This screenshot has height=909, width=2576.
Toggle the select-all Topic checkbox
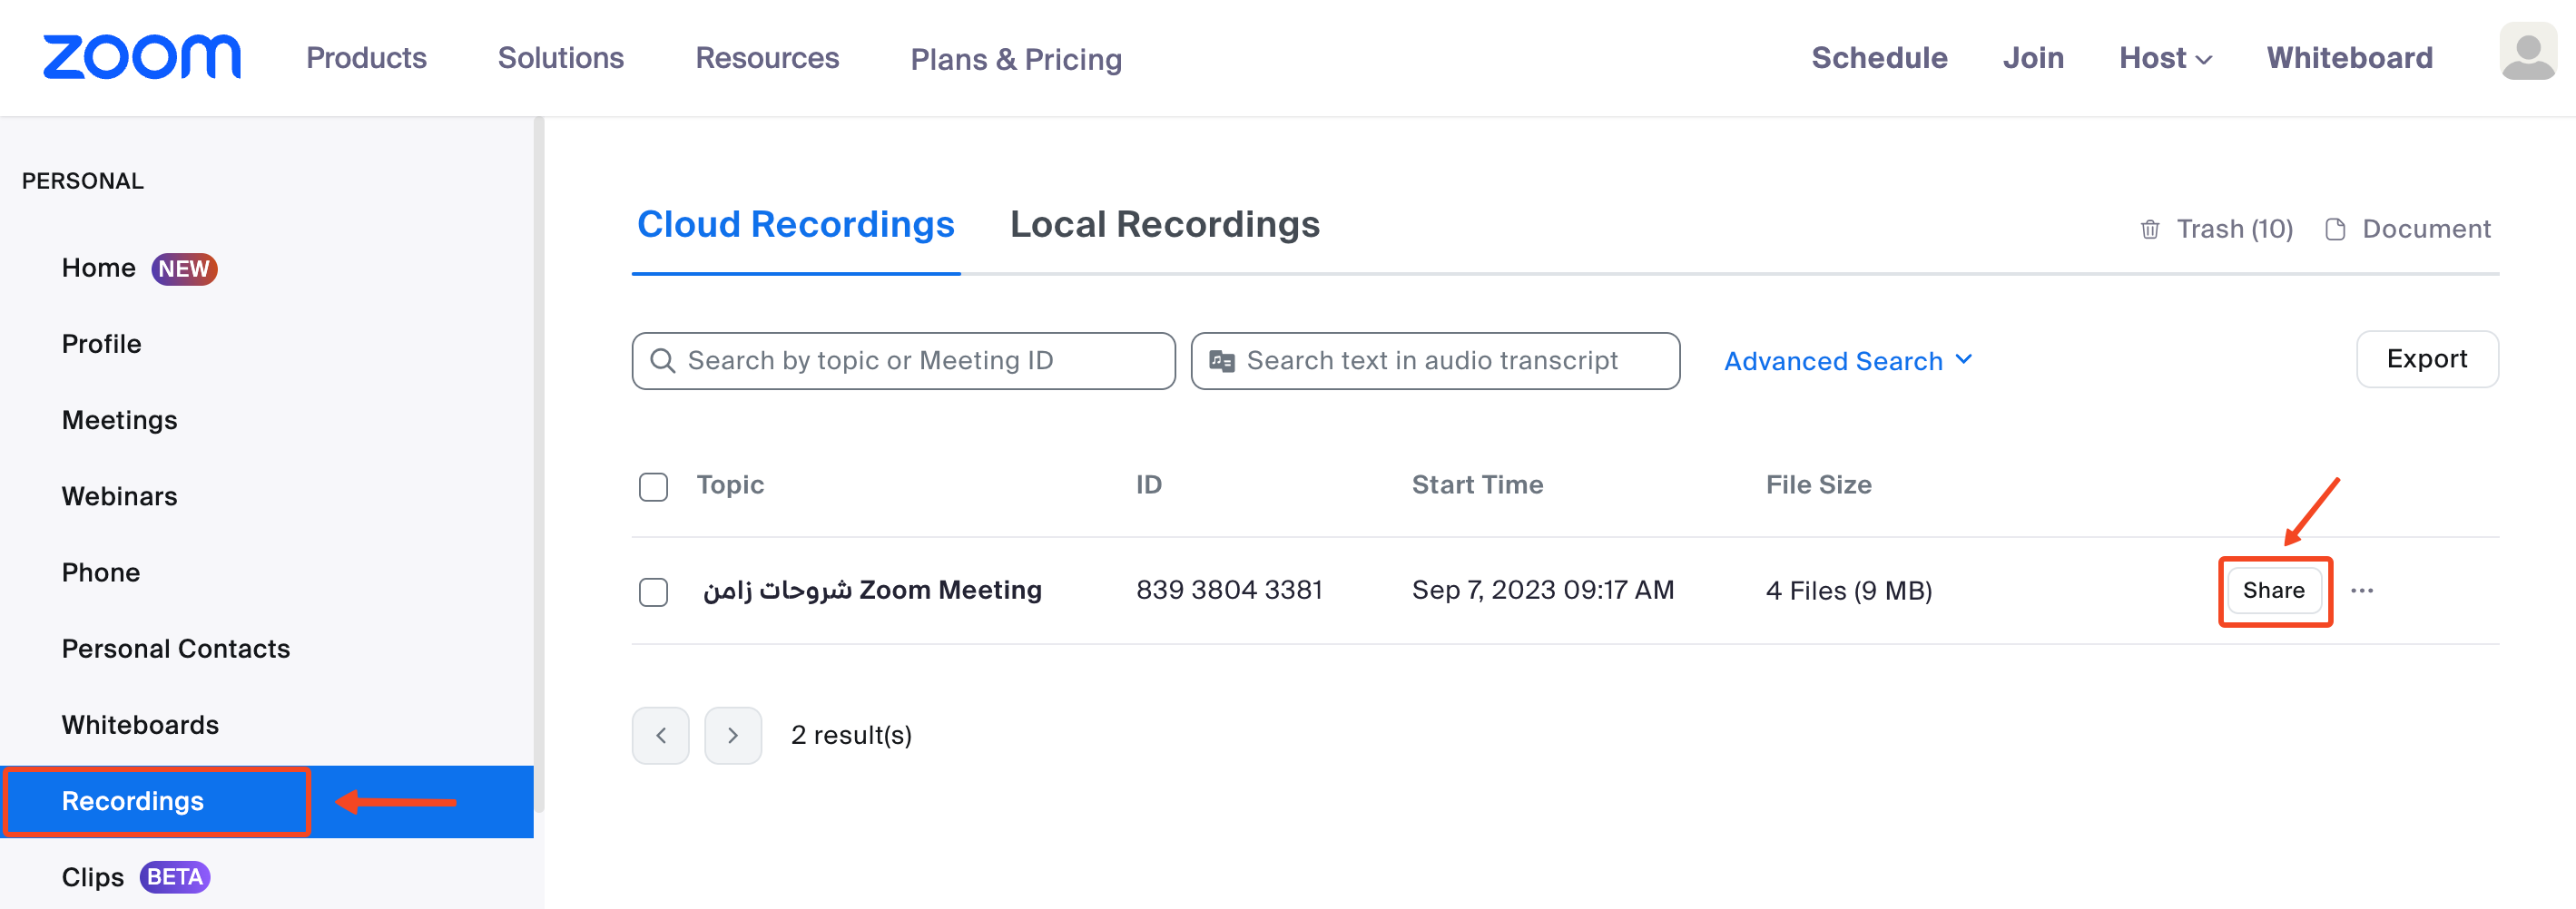tap(653, 486)
